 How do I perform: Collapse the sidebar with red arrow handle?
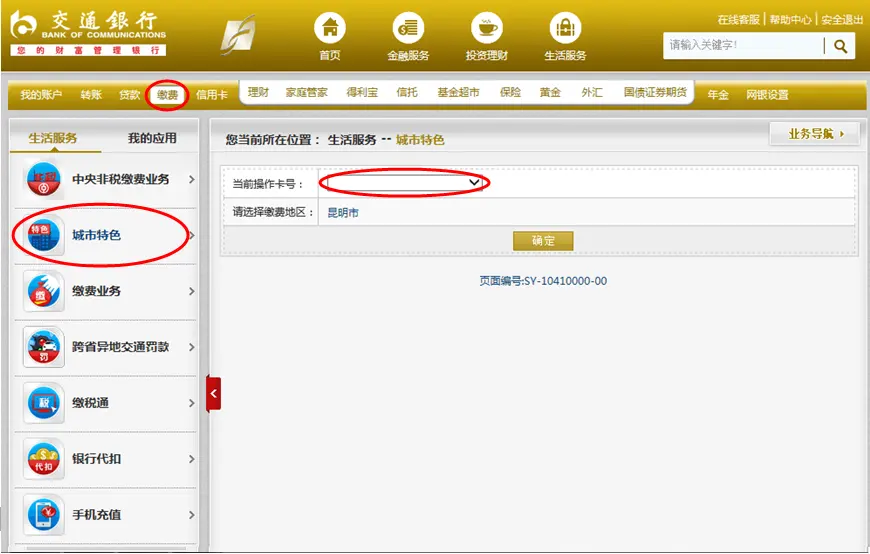214,394
